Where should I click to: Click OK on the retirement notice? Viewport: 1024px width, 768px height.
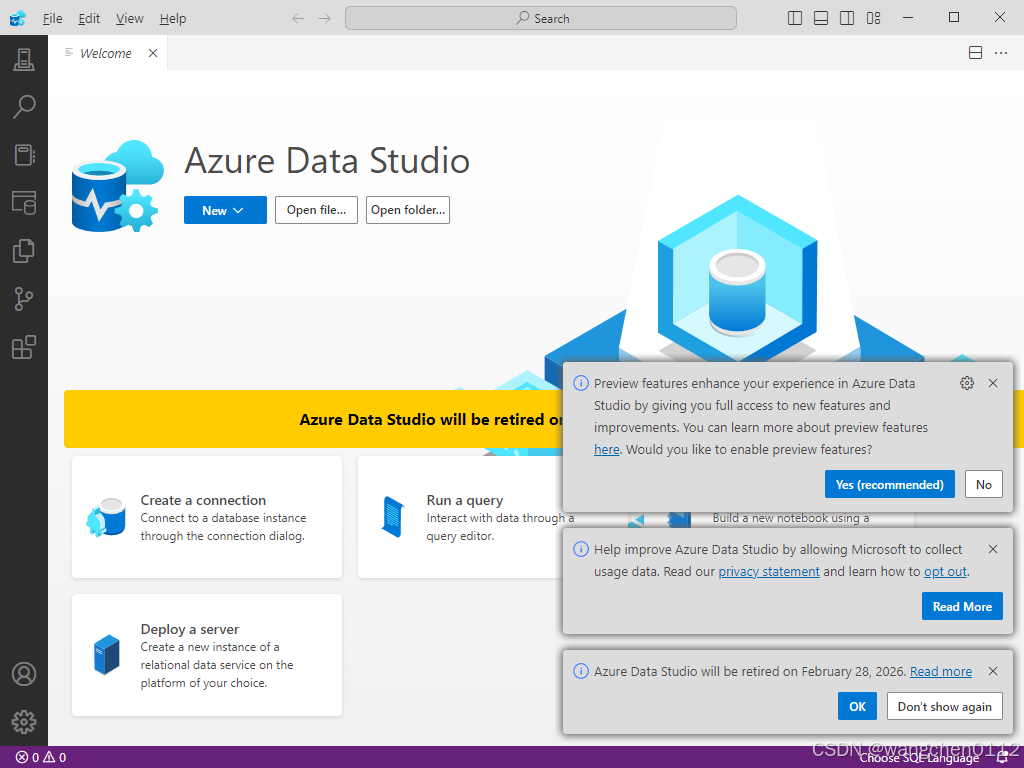[857, 707]
